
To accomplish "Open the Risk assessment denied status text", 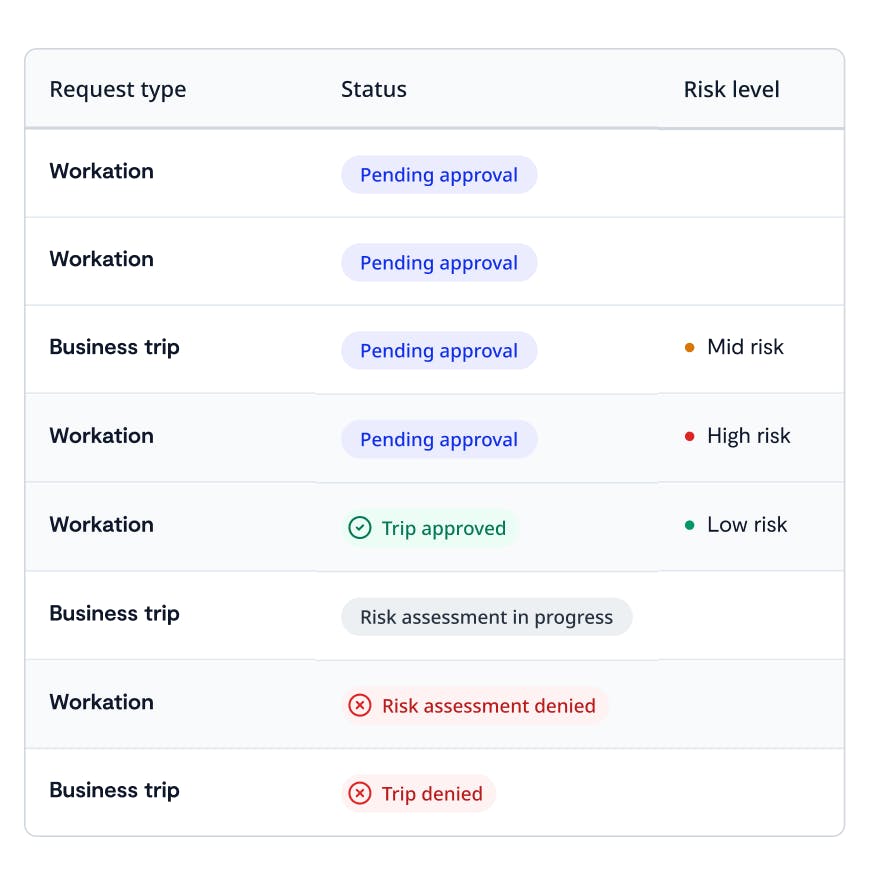I will pyautogui.click(x=488, y=706).
